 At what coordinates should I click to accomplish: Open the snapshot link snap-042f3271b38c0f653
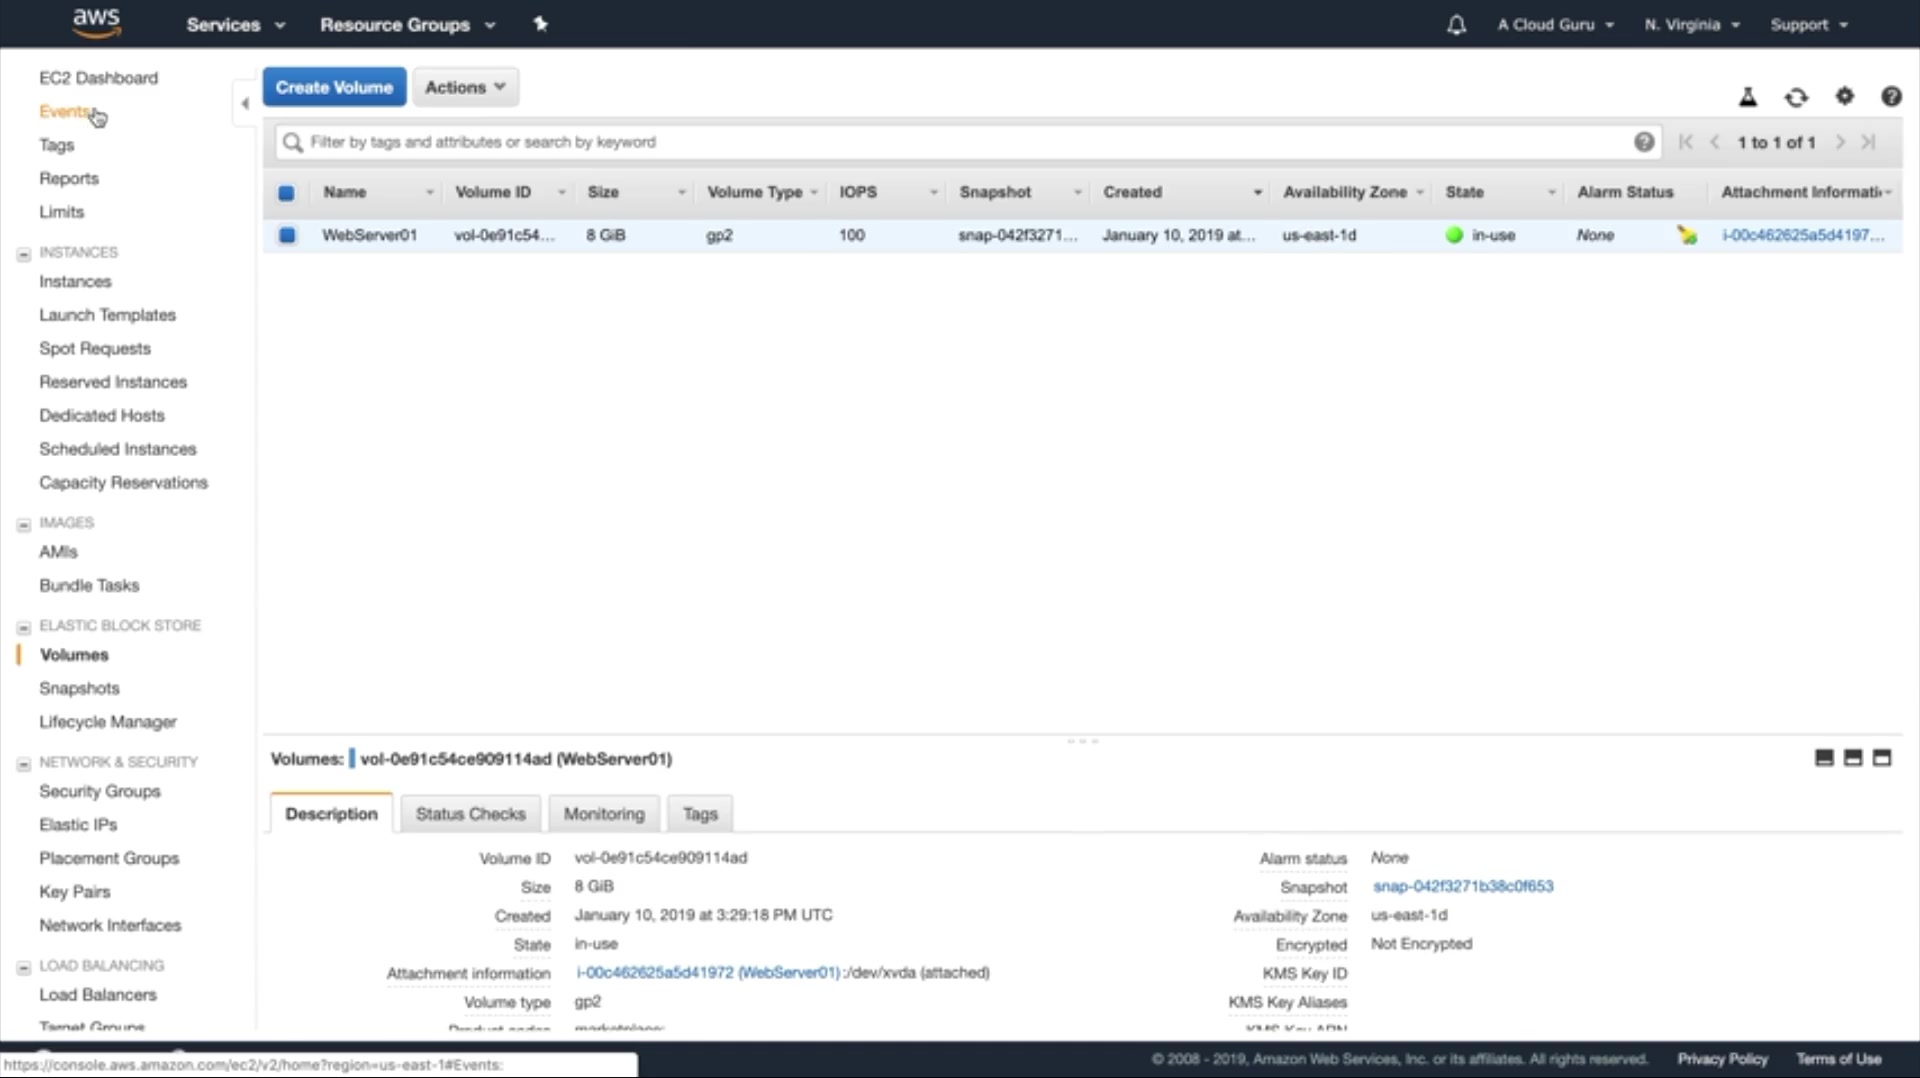(x=1463, y=886)
